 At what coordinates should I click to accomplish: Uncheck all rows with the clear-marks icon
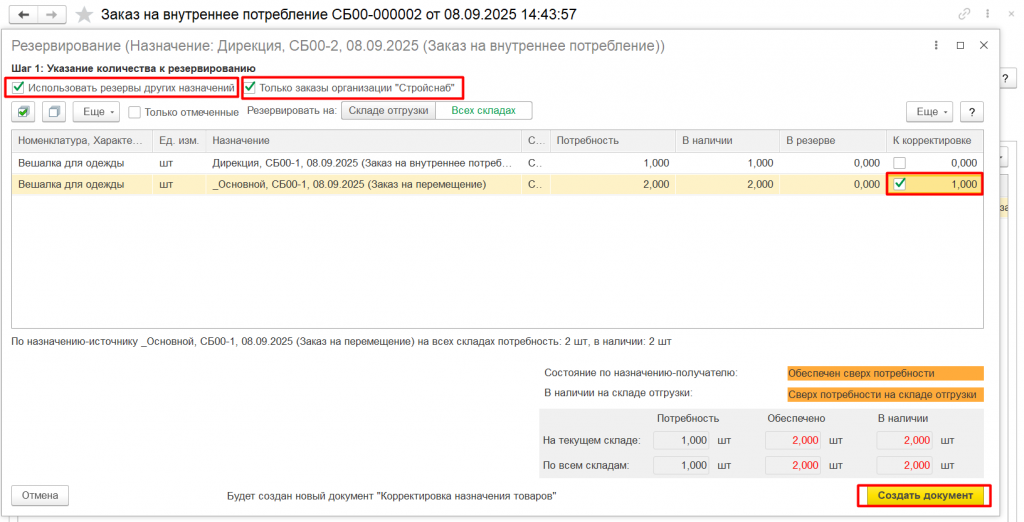[54, 112]
